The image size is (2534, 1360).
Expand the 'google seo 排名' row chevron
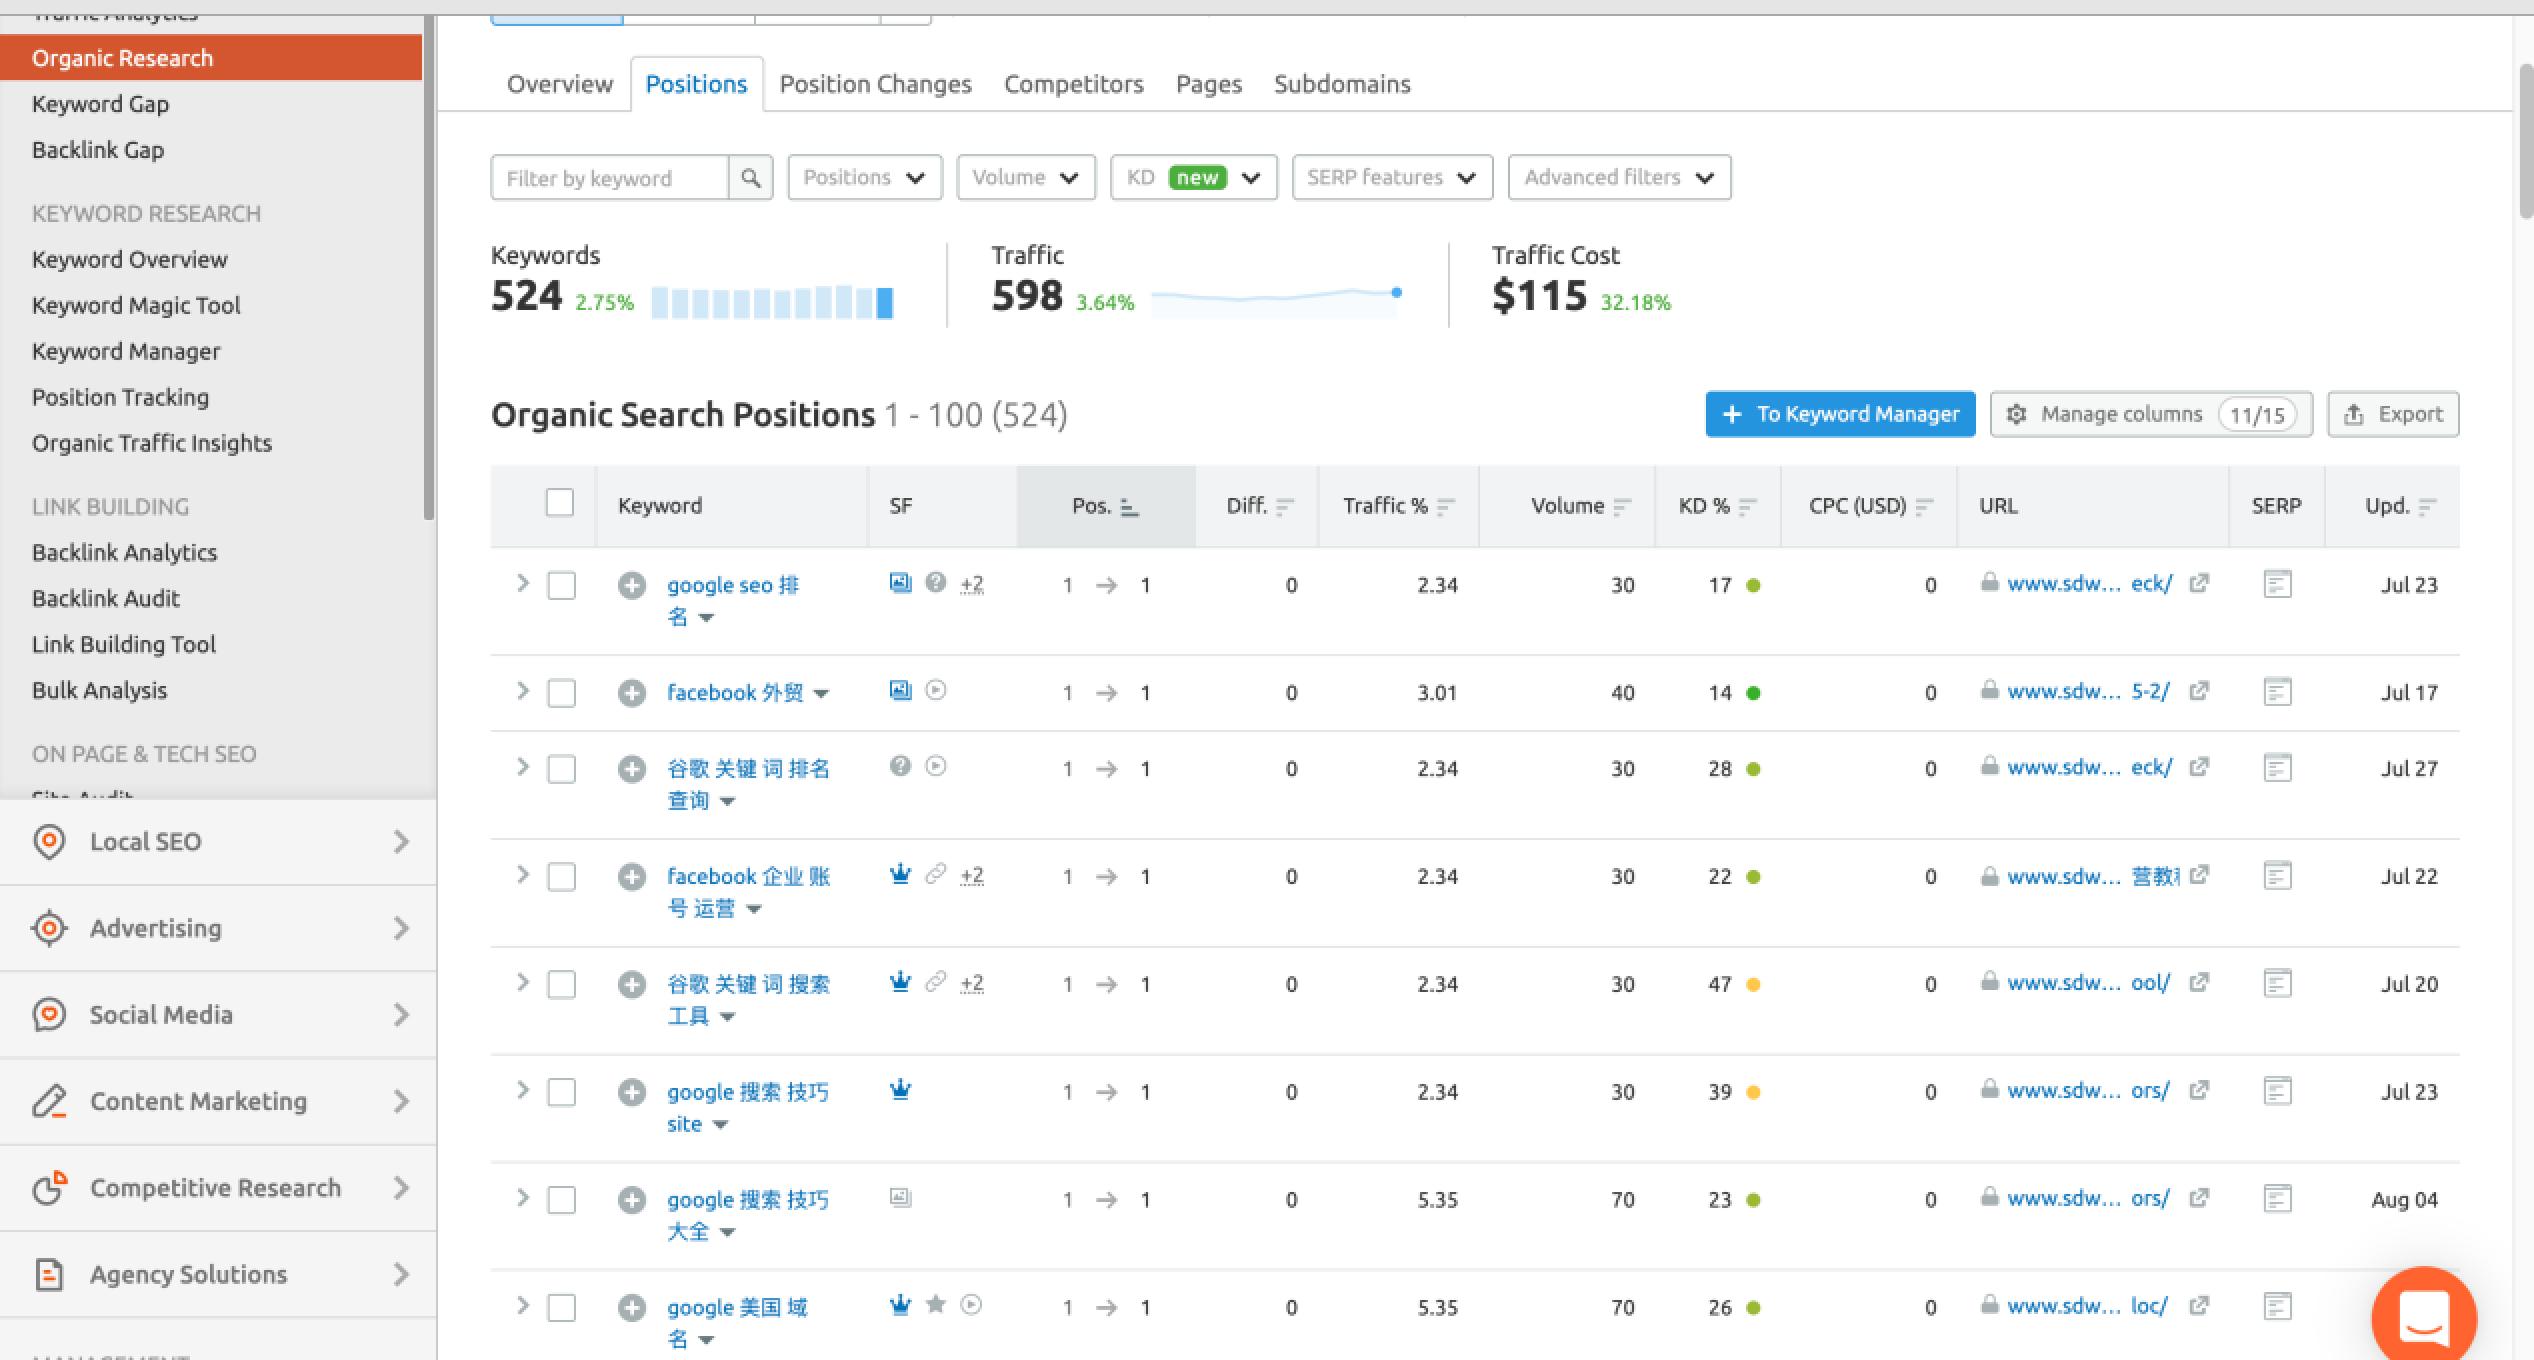[522, 583]
